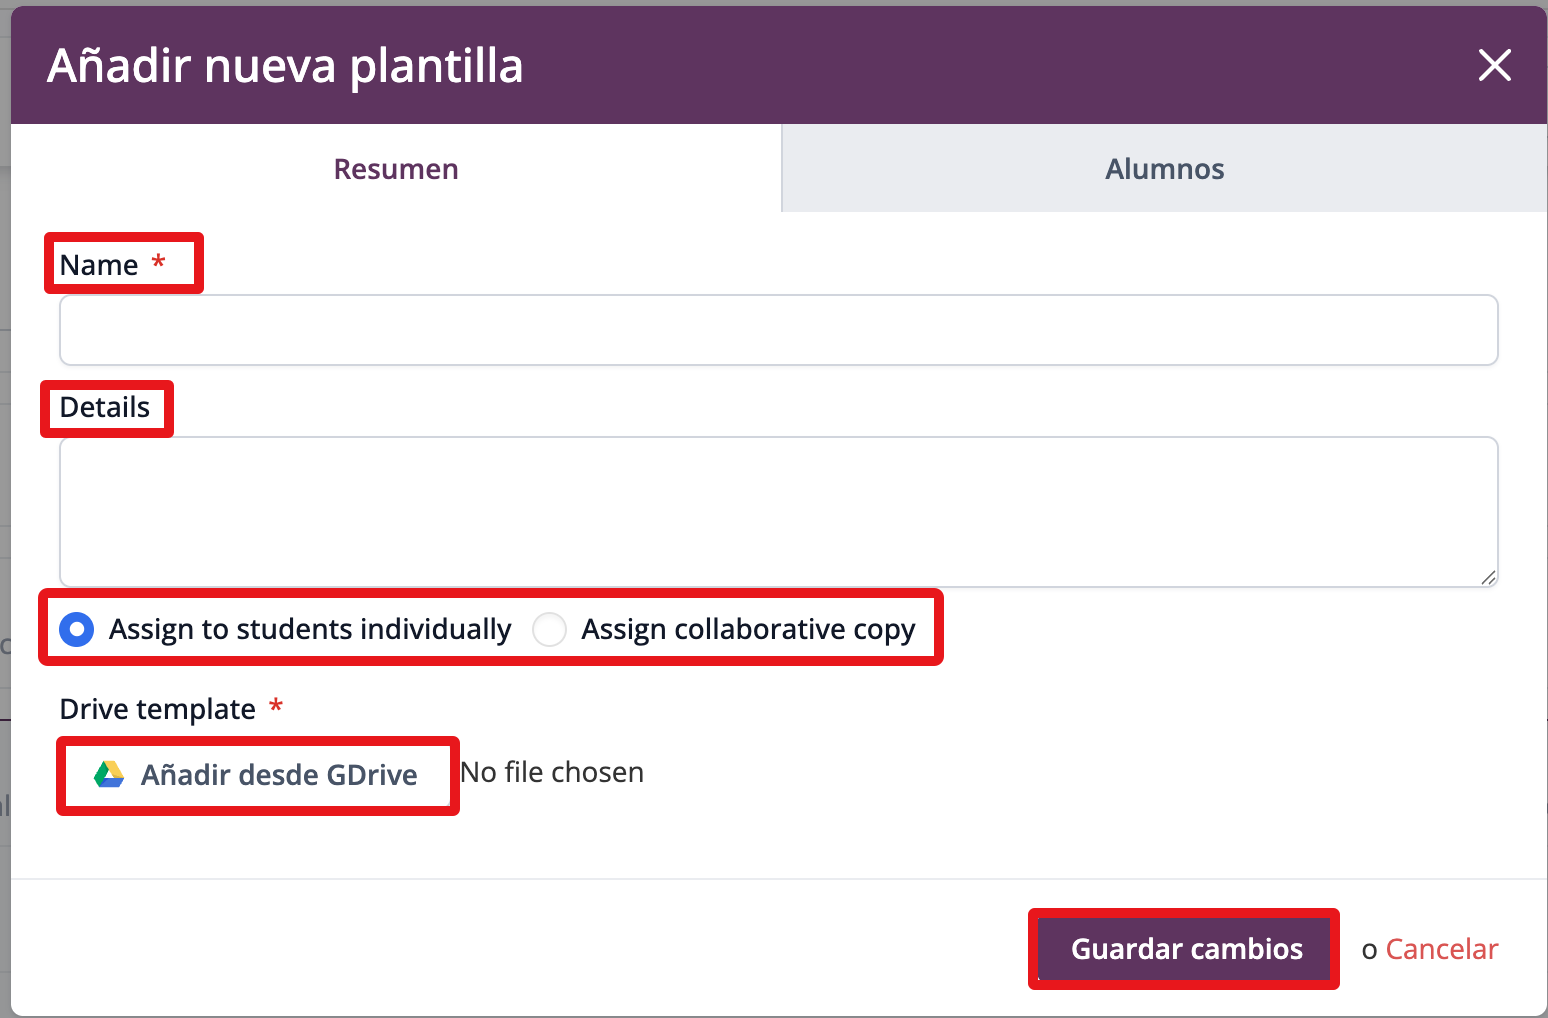The width and height of the screenshot is (1548, 1018).
Task: Click the Cancelar link
Action: pyautogui.click(x=1441, y=949)
